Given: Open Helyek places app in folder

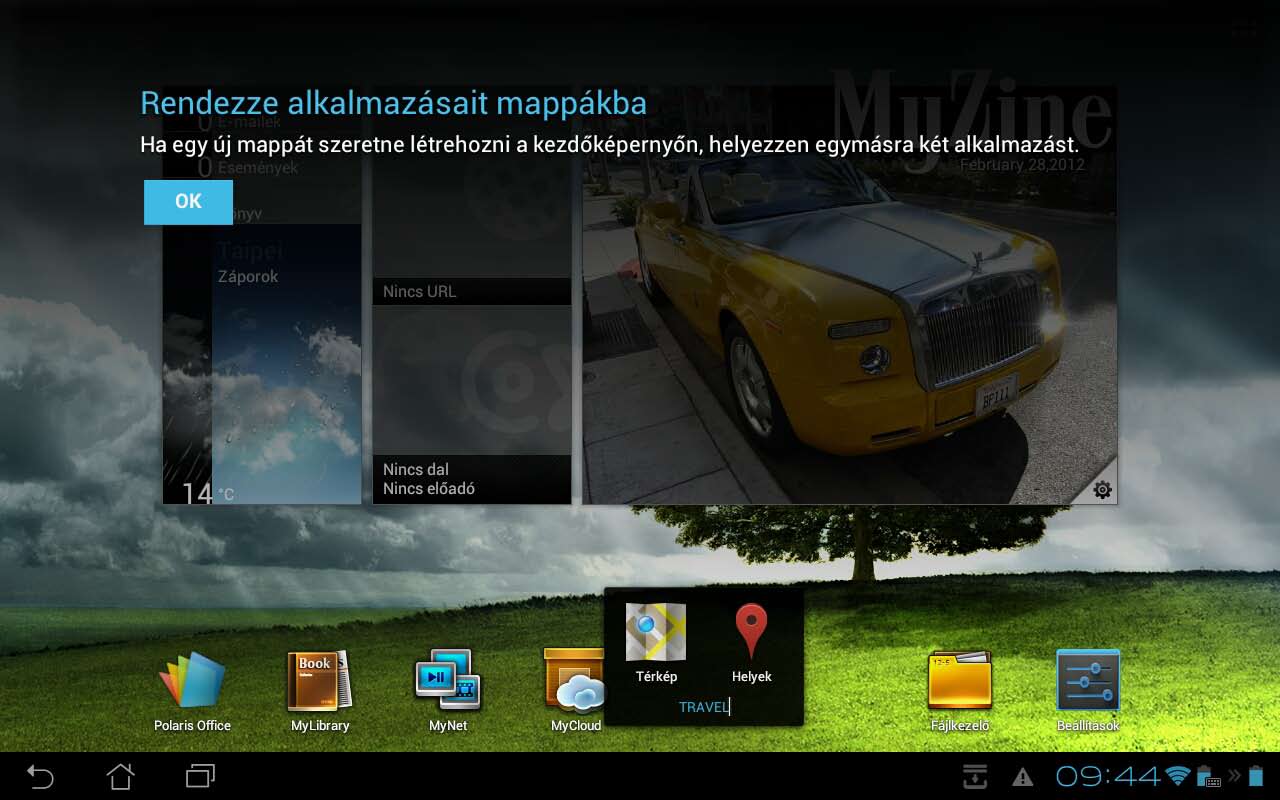Looking at the screenshot, I should [751, 643].
